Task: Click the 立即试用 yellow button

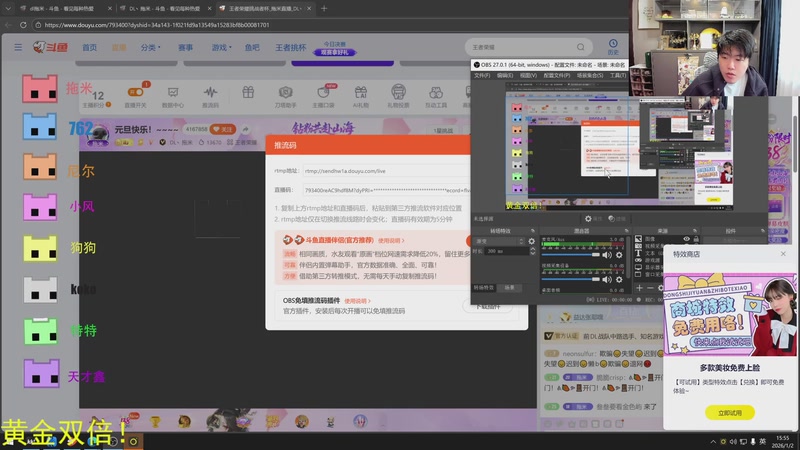Action: [730, 412]
